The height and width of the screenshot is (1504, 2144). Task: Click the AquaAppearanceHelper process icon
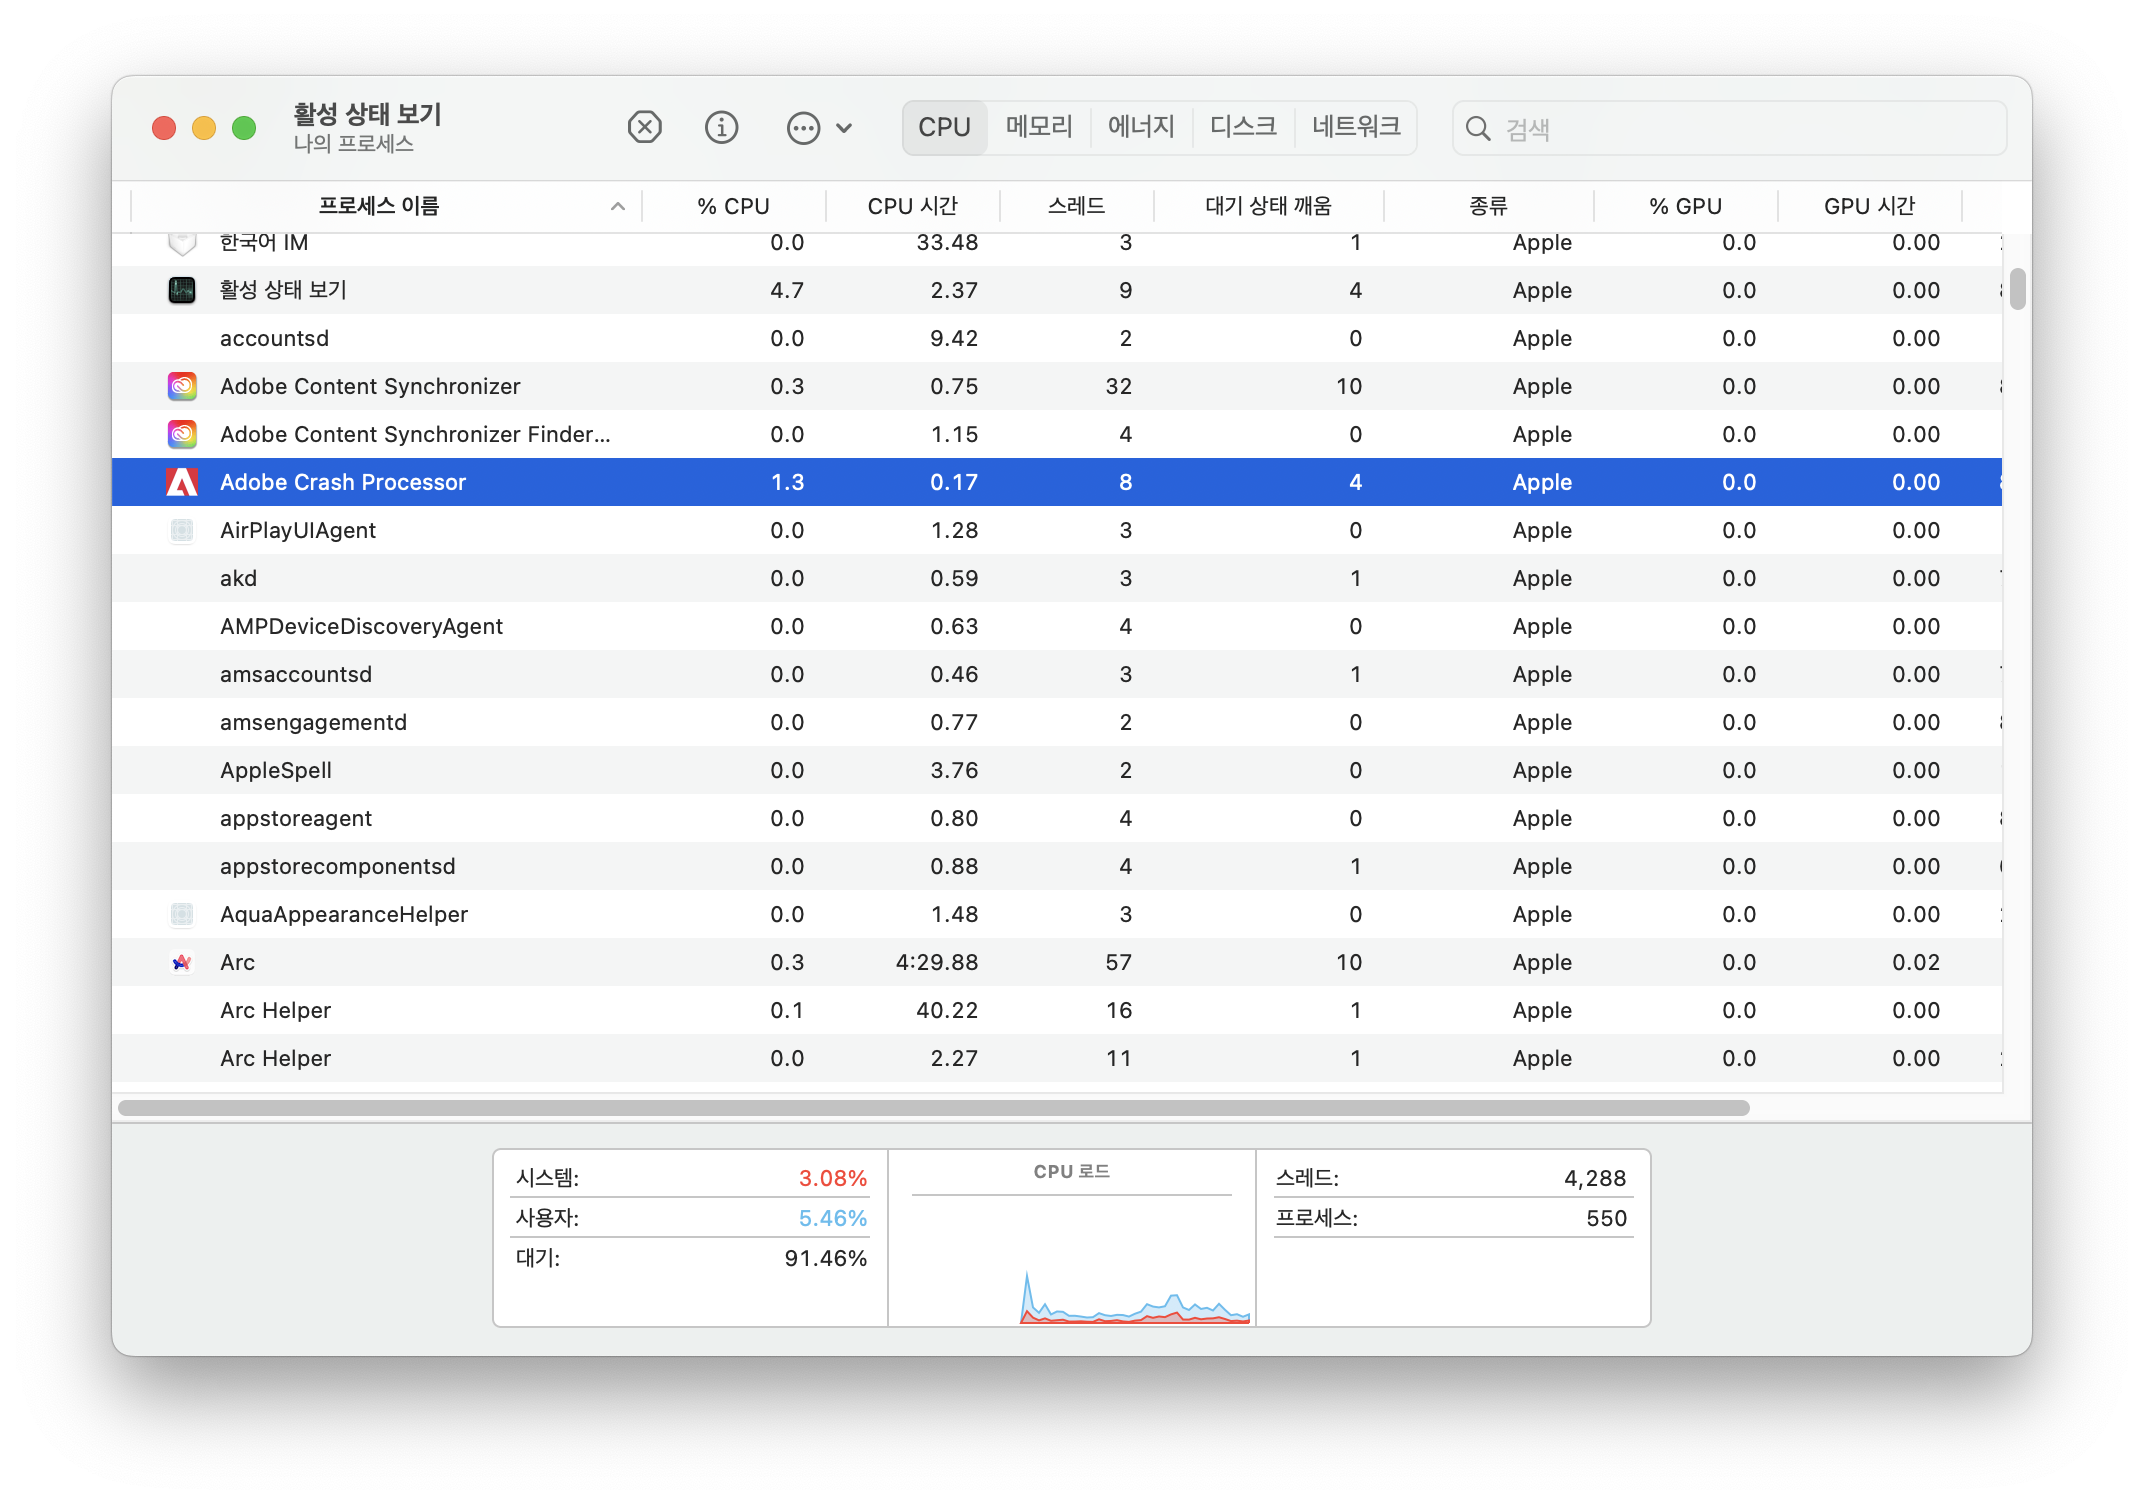(x=181, y=914)
